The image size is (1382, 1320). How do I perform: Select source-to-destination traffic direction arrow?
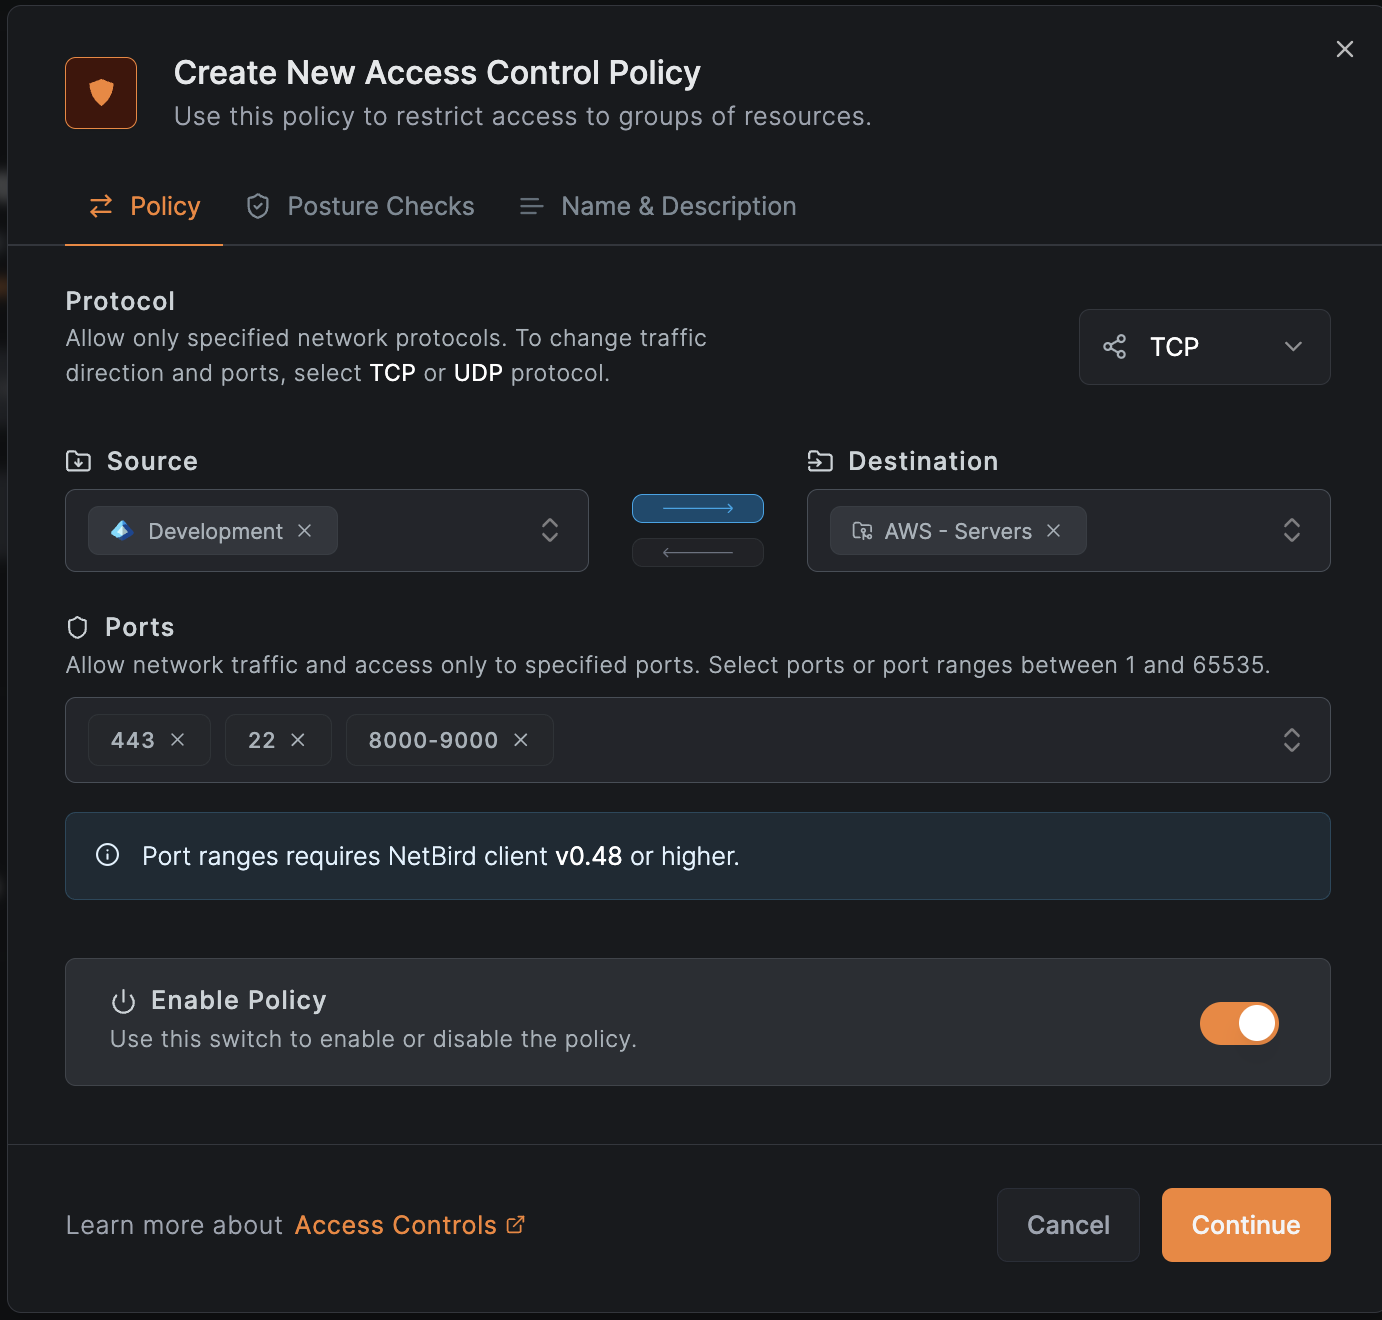point(698,509)
